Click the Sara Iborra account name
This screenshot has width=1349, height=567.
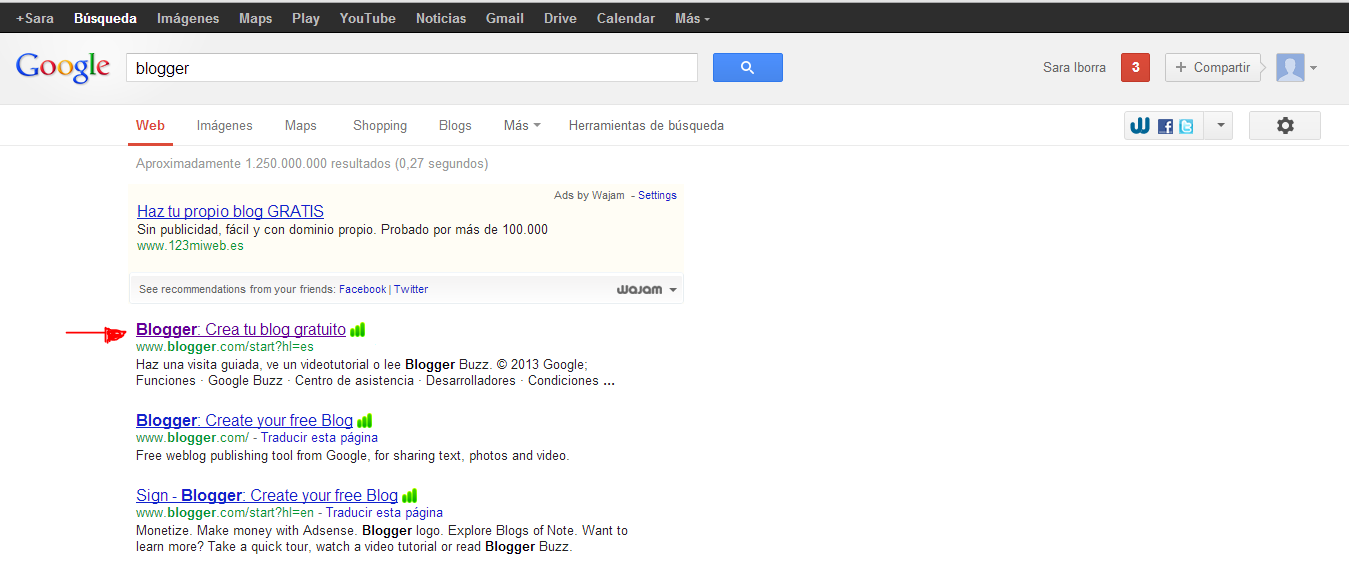1074,68
